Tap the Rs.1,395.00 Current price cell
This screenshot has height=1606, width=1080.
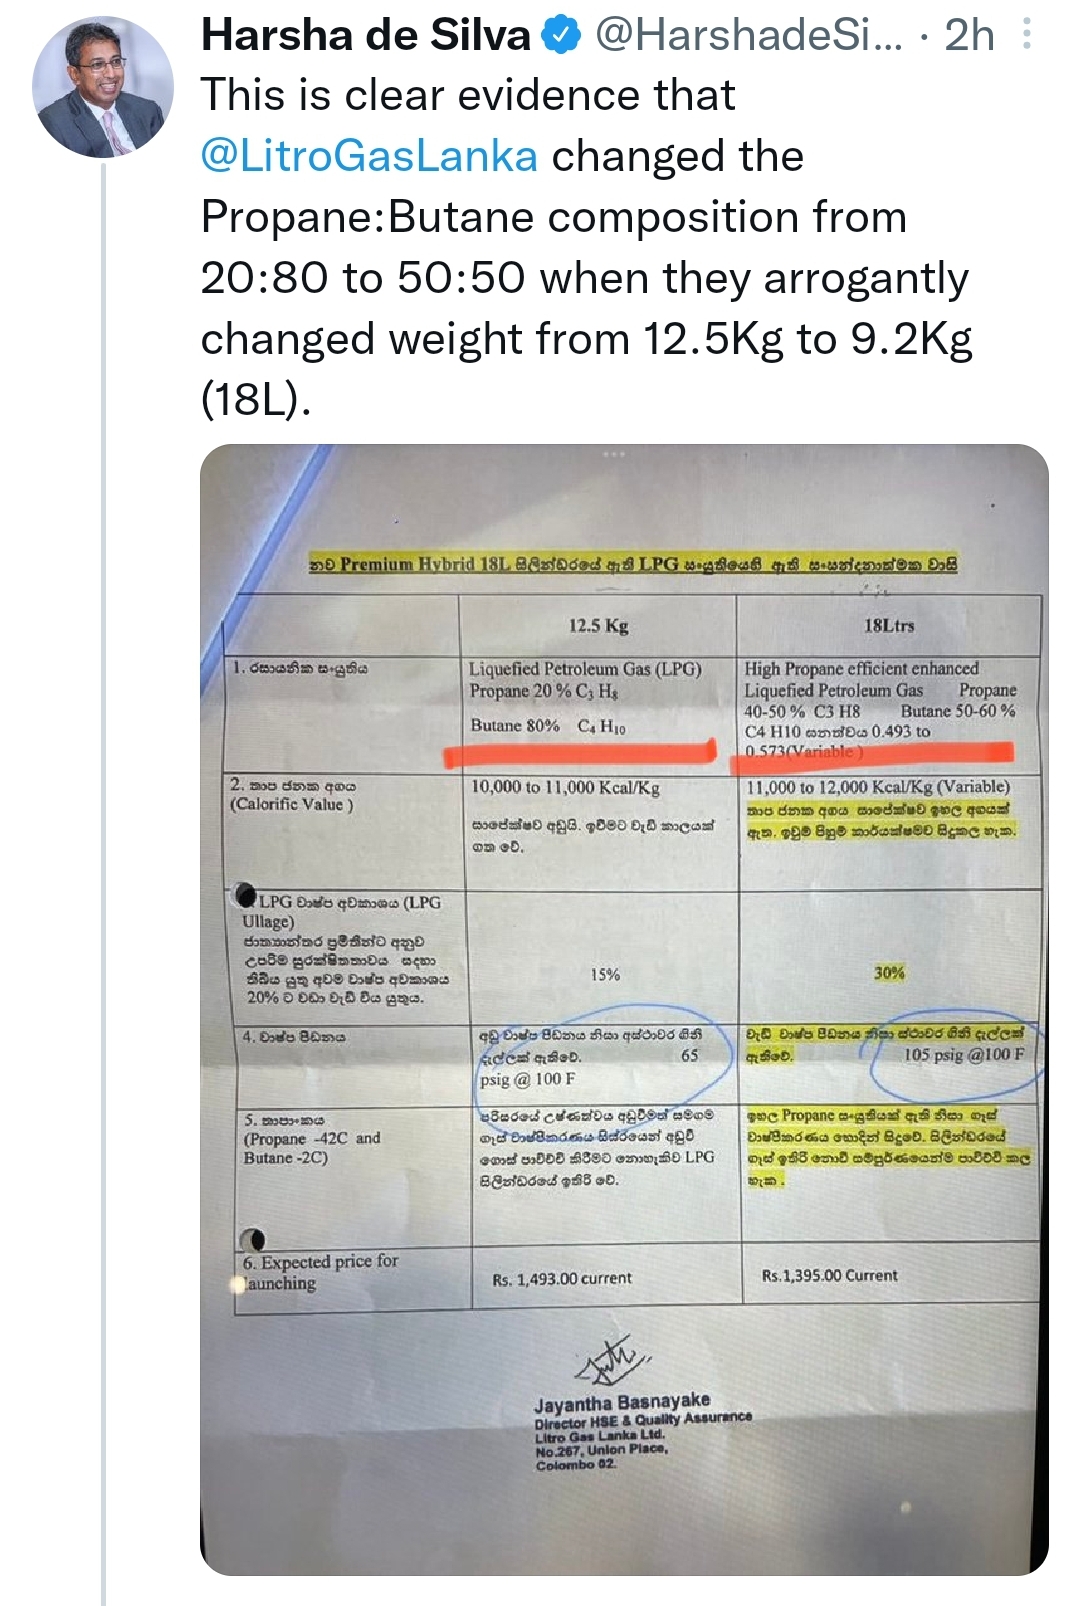click(x=829, y=1276)
